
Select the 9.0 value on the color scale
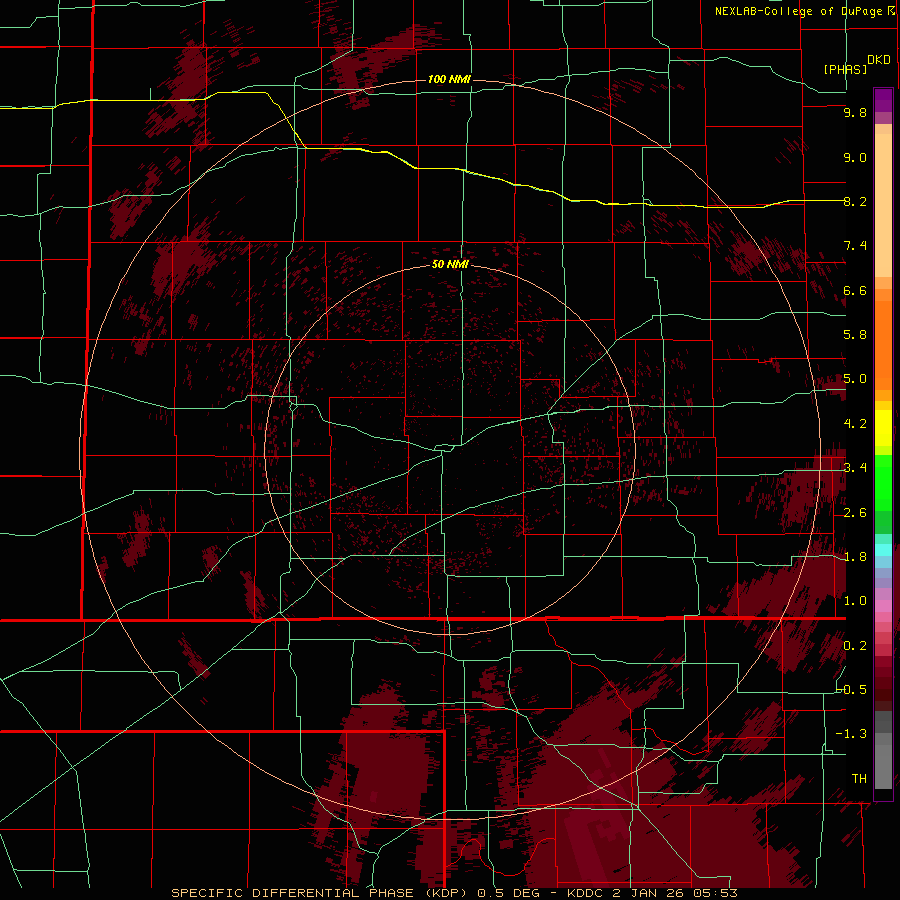point(855,157)
